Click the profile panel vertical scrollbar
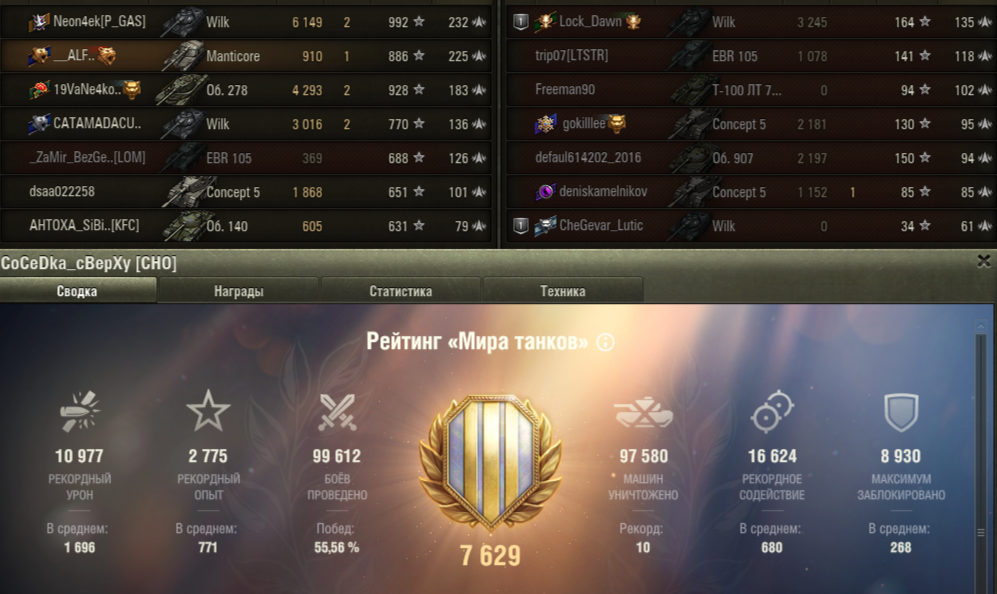The width and height of the screenshot is (997, 594). [x=981, y=455]
